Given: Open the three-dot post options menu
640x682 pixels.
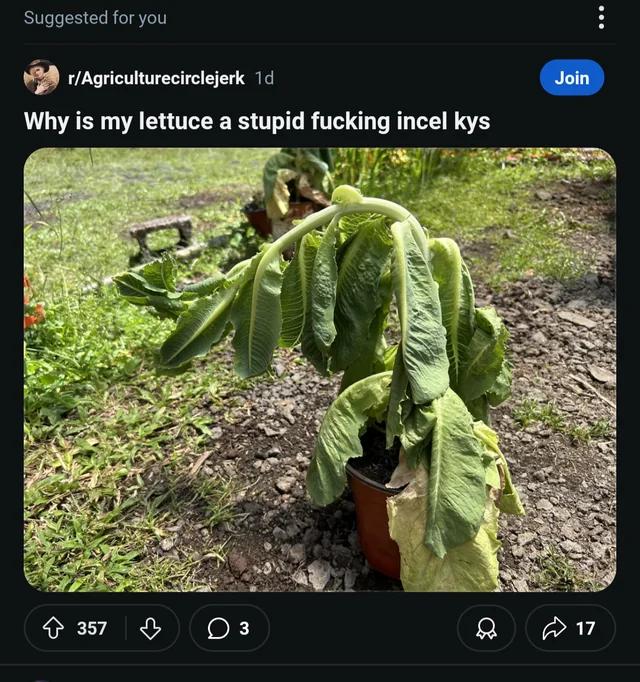Looking at the screenshot, I should 600,18.
